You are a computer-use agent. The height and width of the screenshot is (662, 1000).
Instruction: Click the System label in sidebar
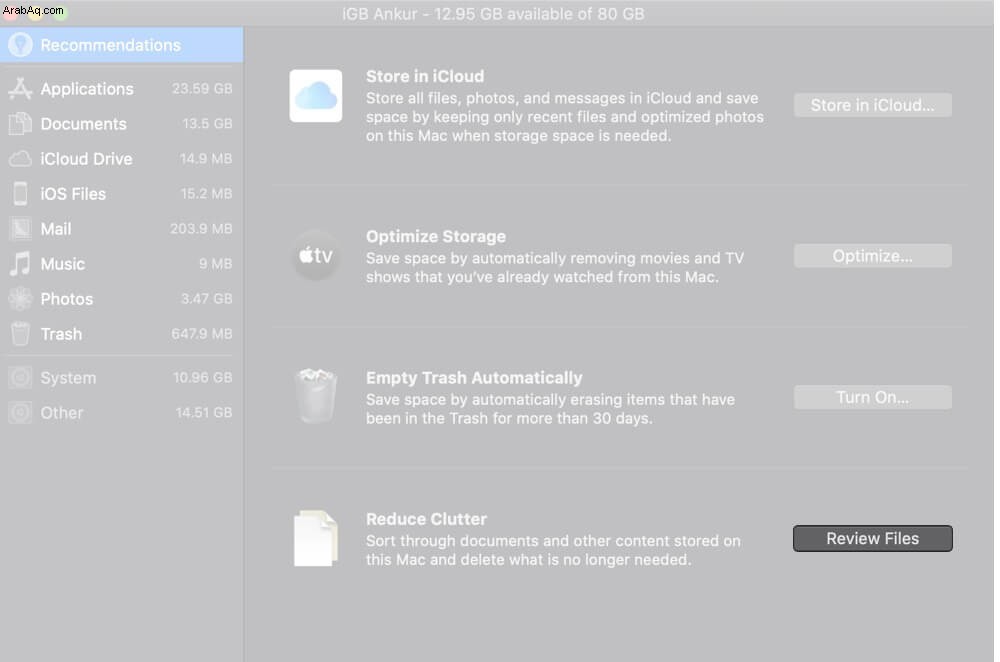[68, 378]
